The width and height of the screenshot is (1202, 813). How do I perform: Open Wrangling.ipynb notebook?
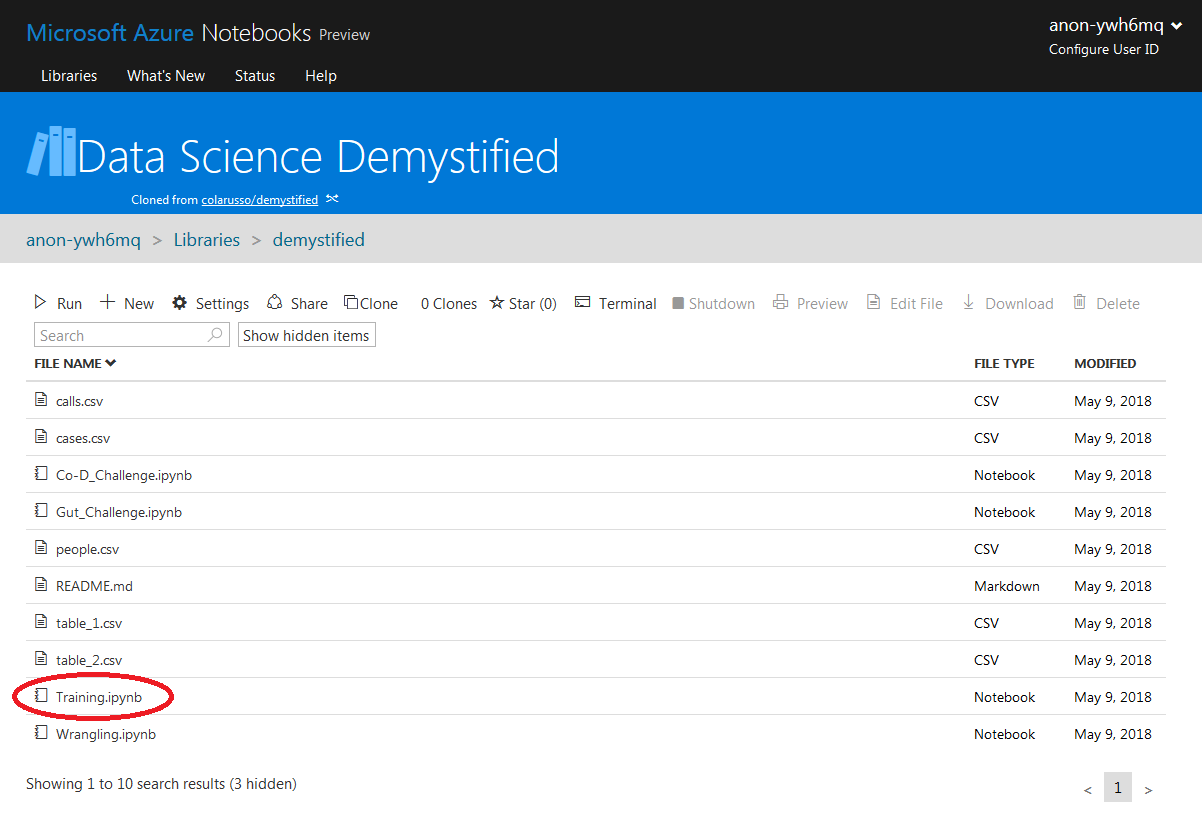(x=105, y=734)
